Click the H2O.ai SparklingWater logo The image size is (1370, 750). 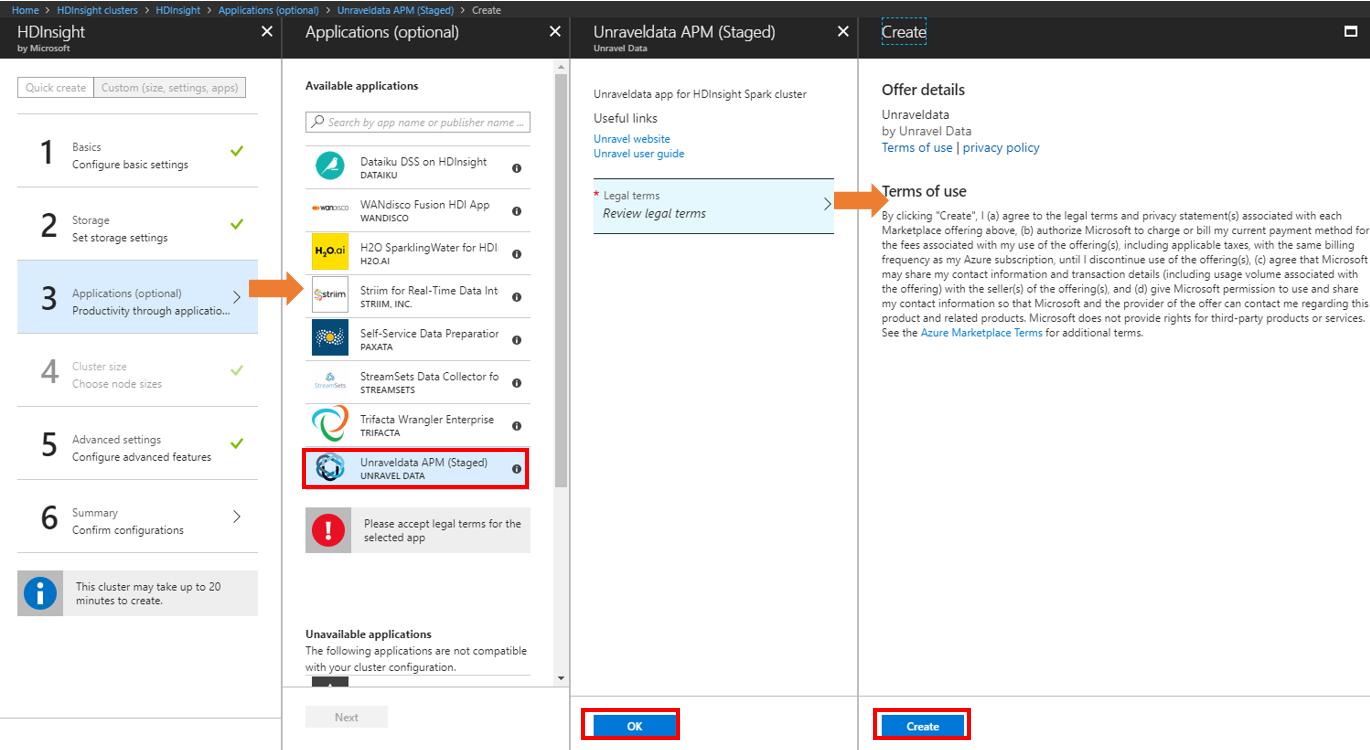tap(330, 251)
